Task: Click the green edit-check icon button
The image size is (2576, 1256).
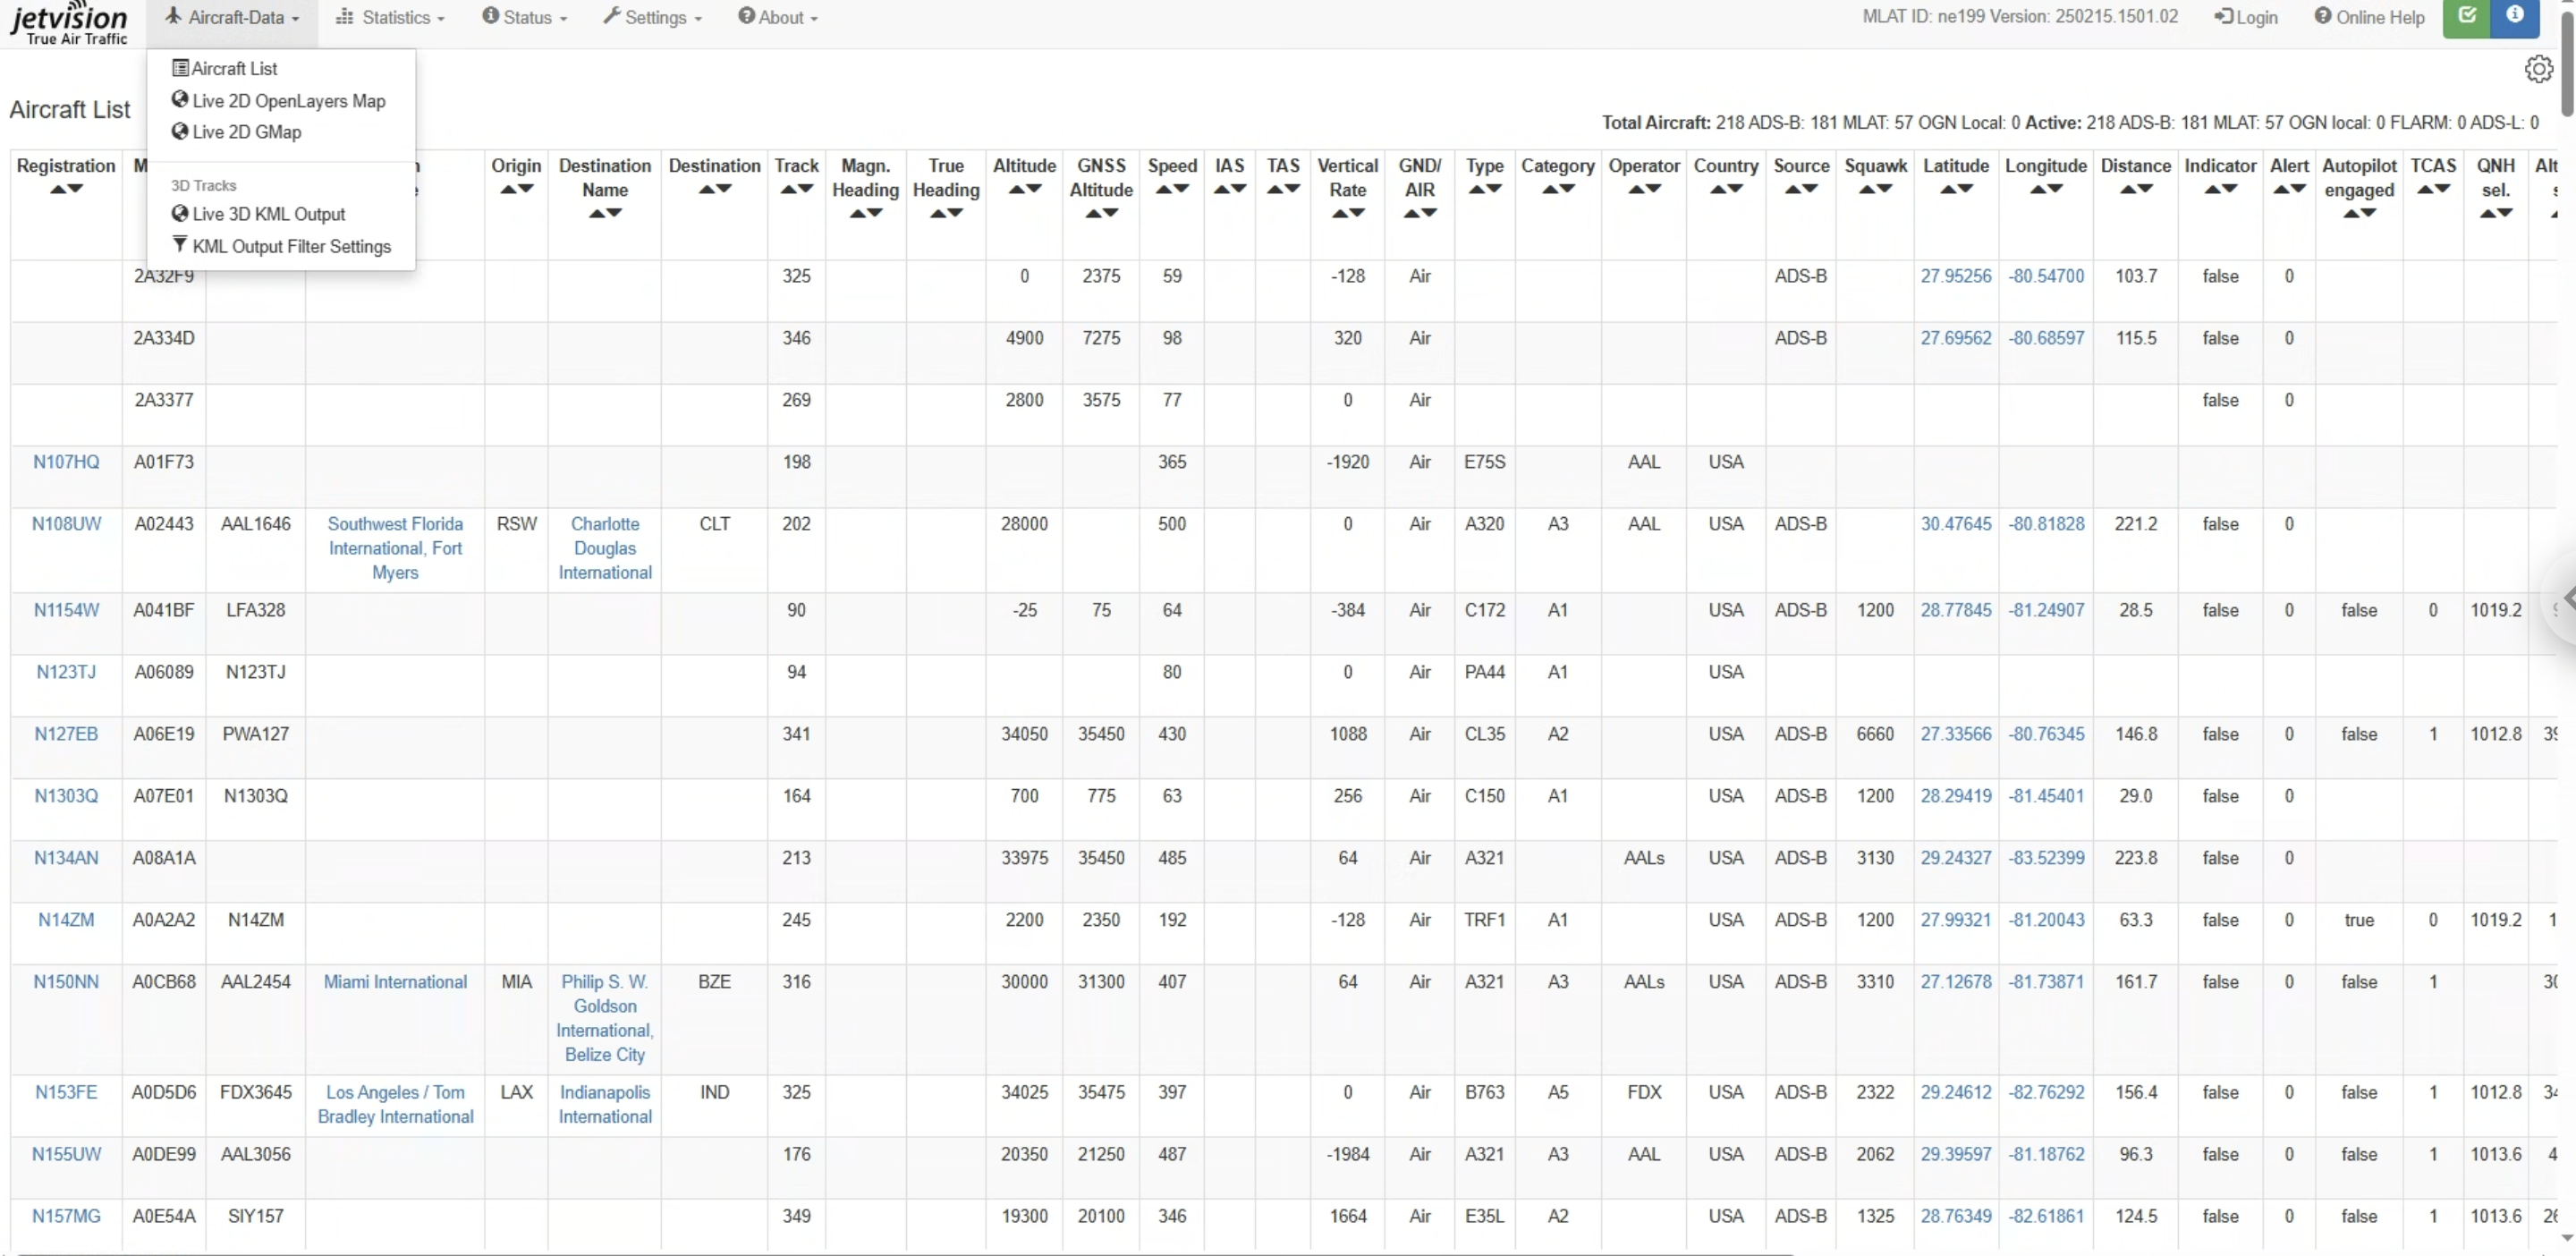Action: point(2466,16)
